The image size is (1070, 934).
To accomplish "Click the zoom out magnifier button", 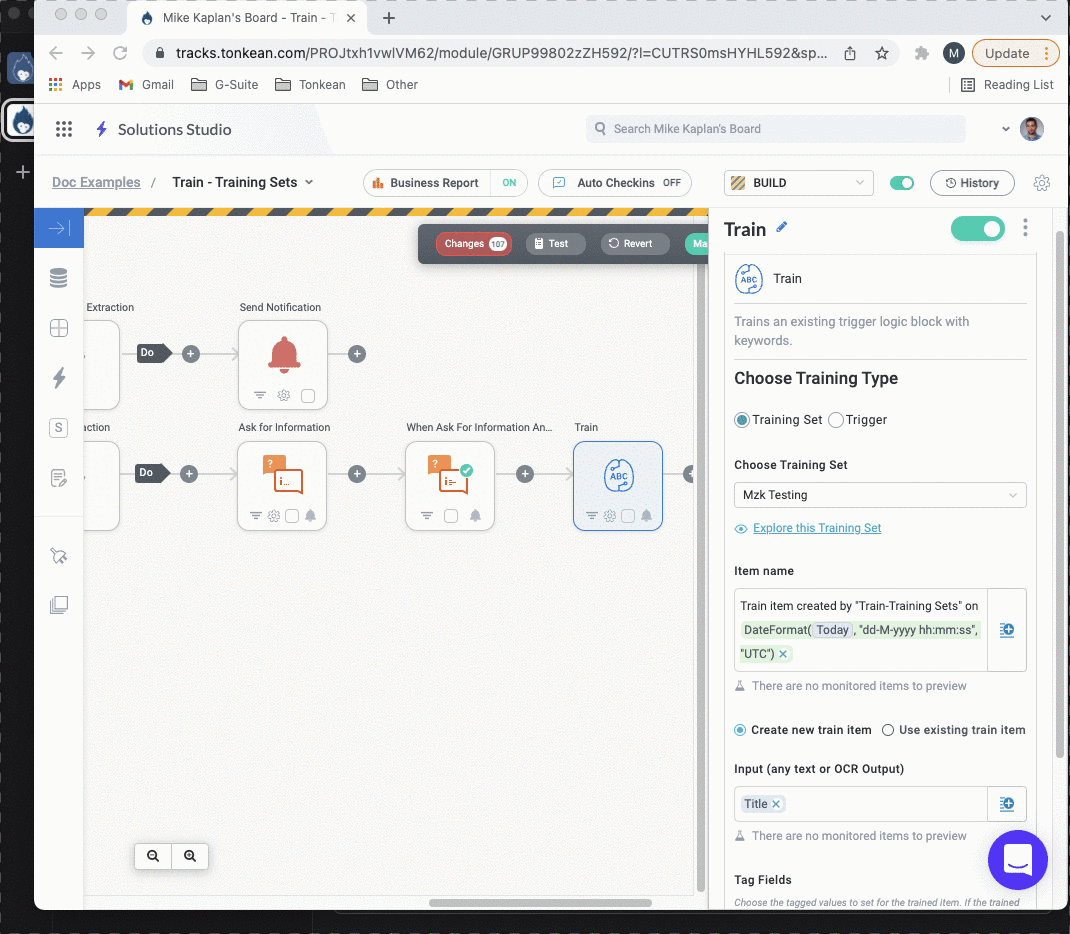I will (153, 856).
